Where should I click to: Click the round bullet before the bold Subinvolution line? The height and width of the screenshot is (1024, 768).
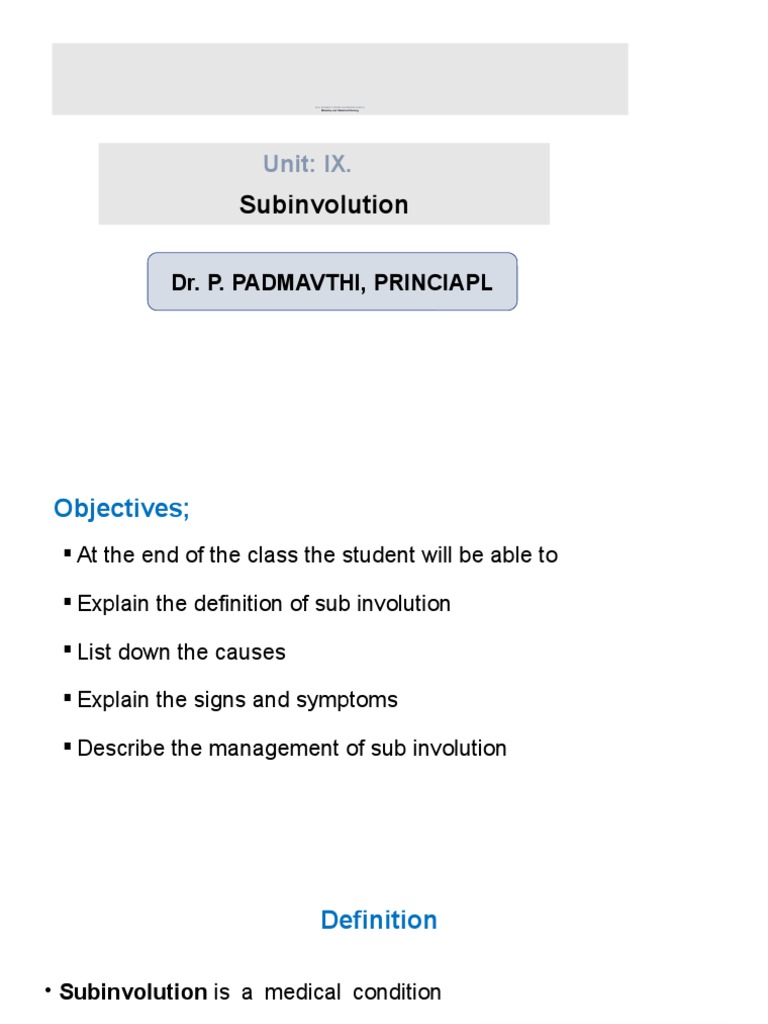[x=47, y=990]
